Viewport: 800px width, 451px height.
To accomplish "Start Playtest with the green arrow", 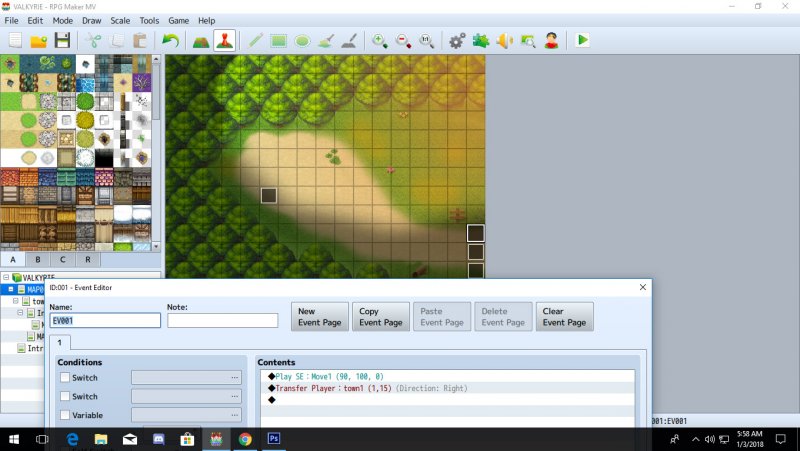I will pyautogui.click(x=582, y=40).
